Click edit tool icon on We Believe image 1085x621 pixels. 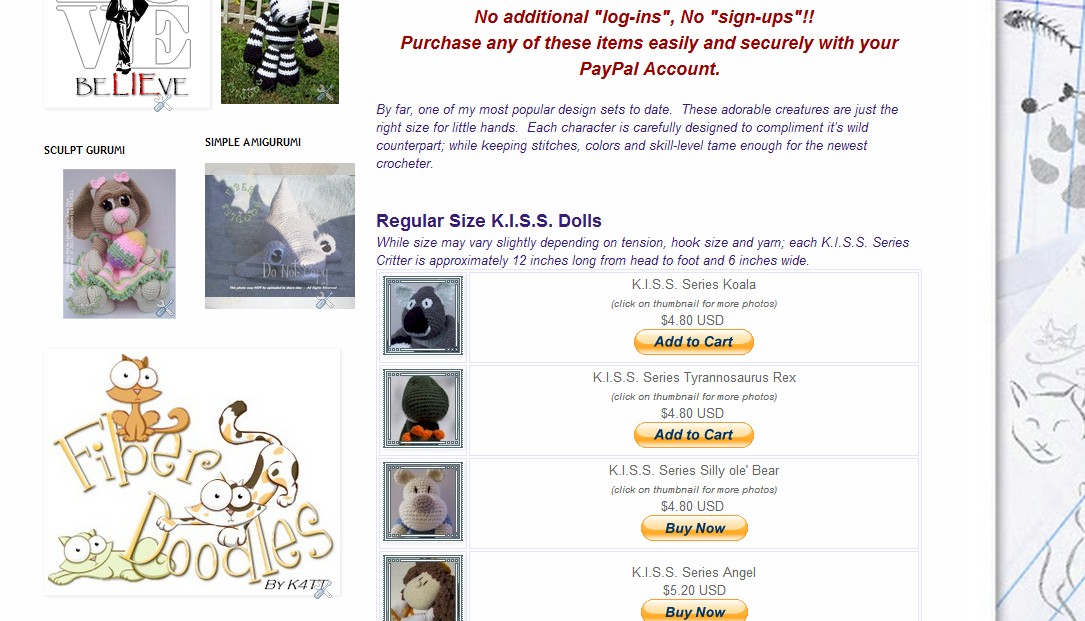163,102
